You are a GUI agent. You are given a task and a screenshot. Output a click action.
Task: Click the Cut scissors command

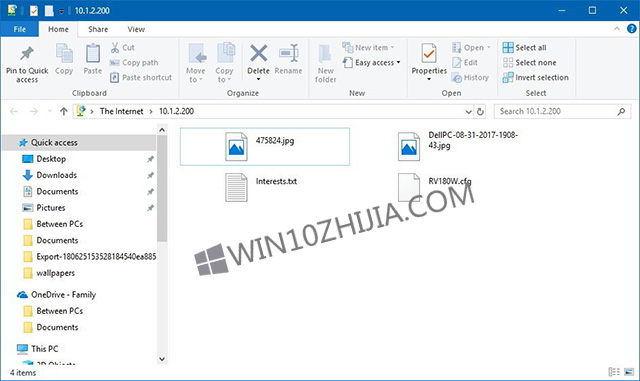(x=122, y=48)
